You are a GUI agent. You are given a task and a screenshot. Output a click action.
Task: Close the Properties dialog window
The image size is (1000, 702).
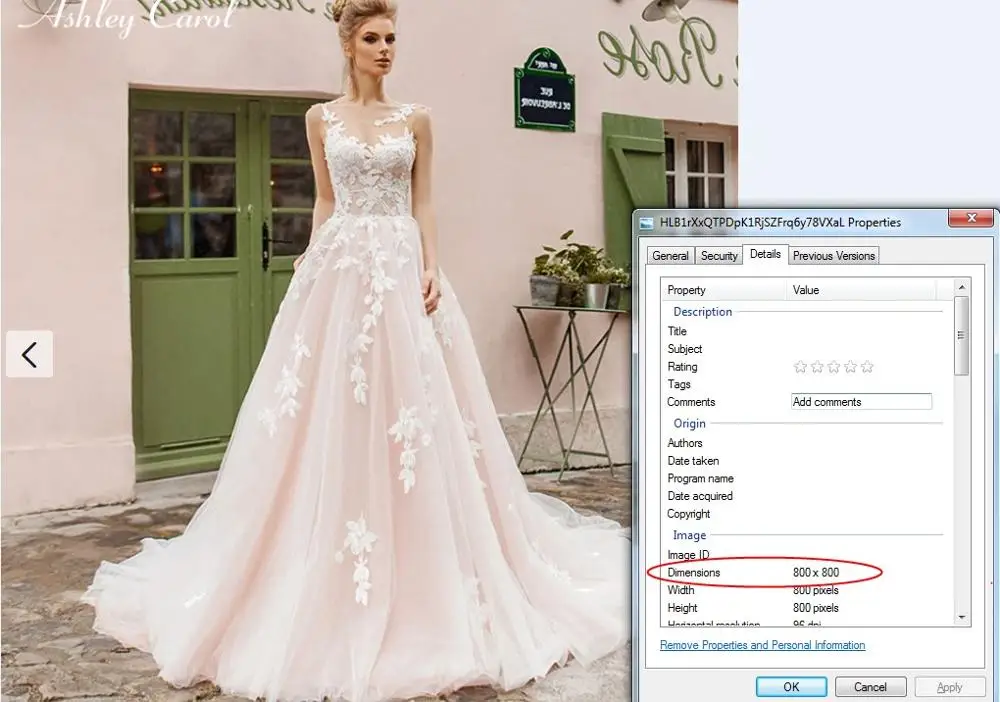click(x=971, y=218)
